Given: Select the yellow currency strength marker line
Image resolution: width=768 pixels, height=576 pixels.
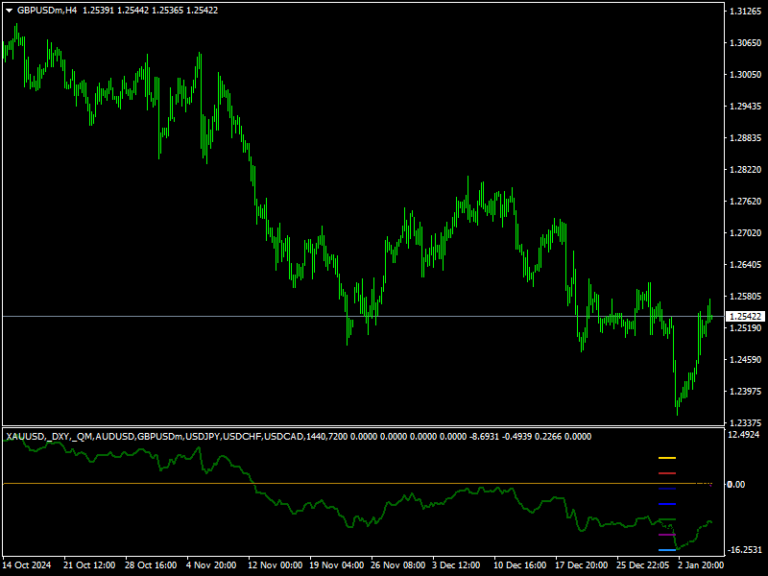Looking at the screenshot, I should coord(667,458).
